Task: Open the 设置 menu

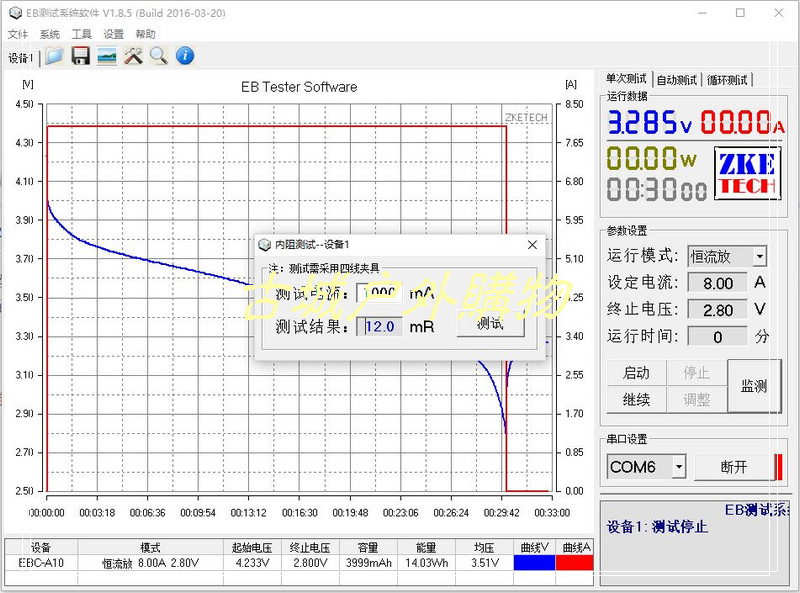Action: [x=113, y=34]
